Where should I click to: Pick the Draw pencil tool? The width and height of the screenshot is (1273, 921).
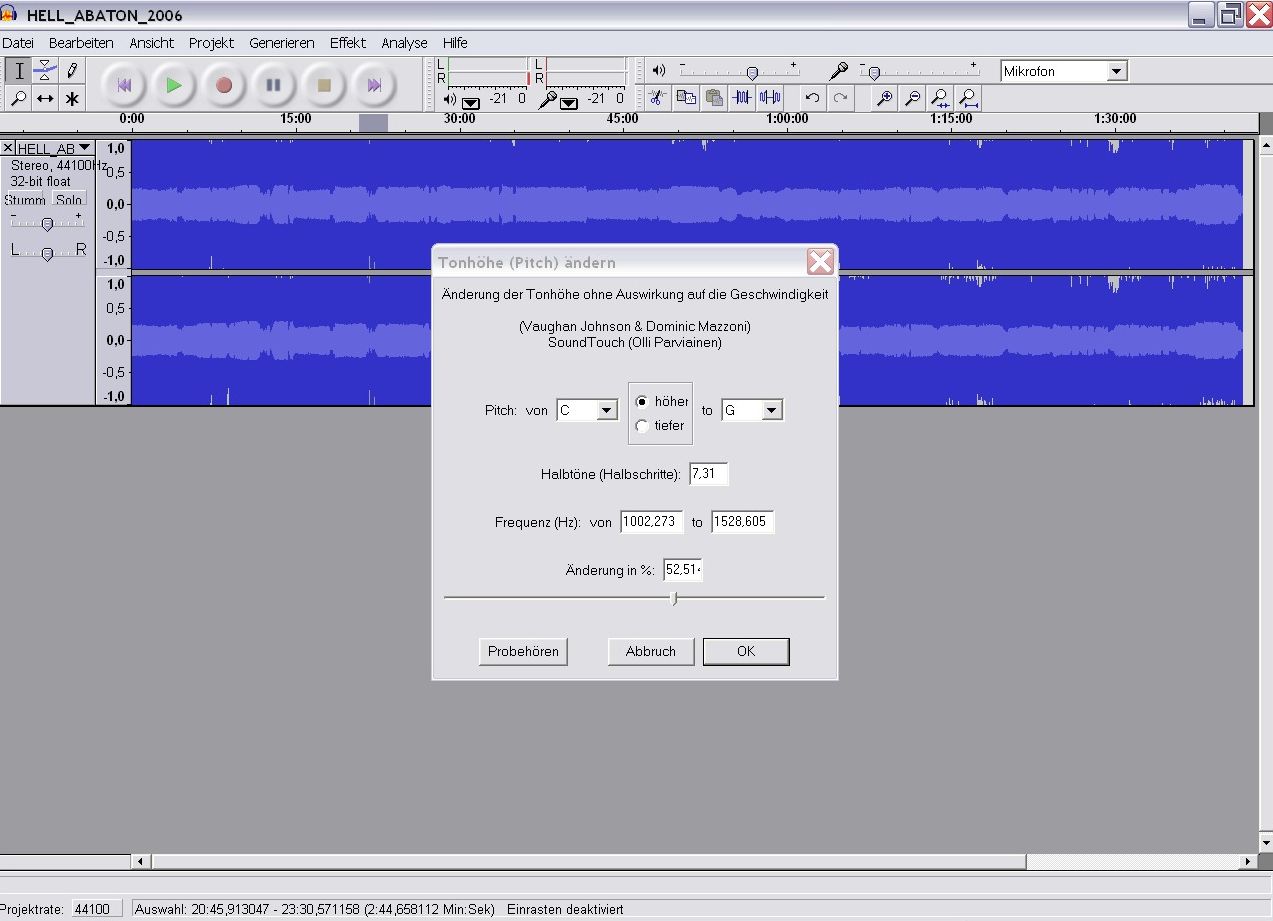[72, 71]
